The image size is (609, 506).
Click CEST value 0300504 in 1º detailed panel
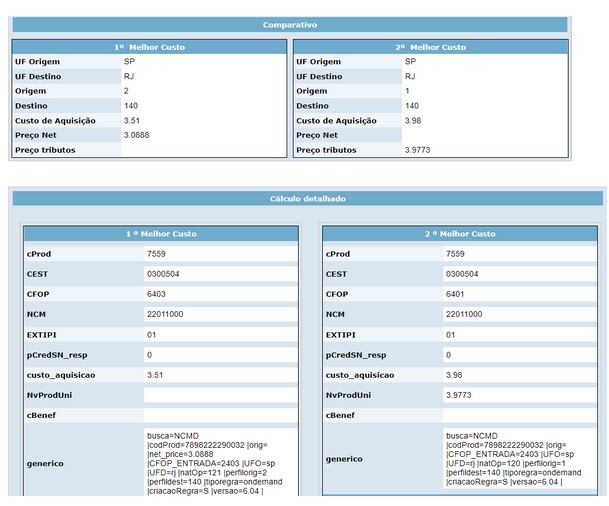coord(163,274)
